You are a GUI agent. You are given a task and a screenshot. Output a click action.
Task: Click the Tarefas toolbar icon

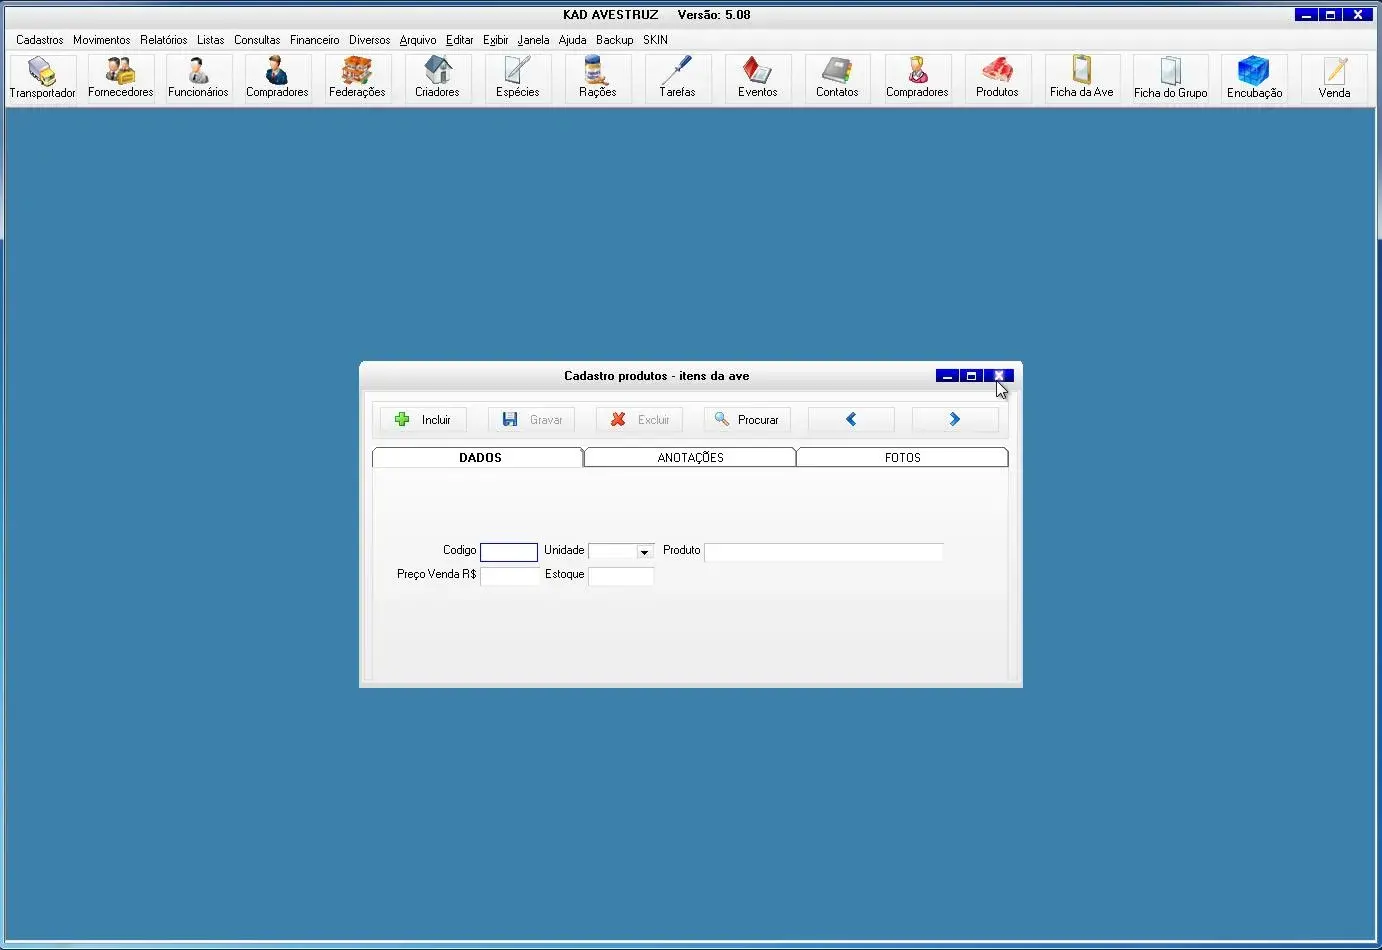pos(677,78)
